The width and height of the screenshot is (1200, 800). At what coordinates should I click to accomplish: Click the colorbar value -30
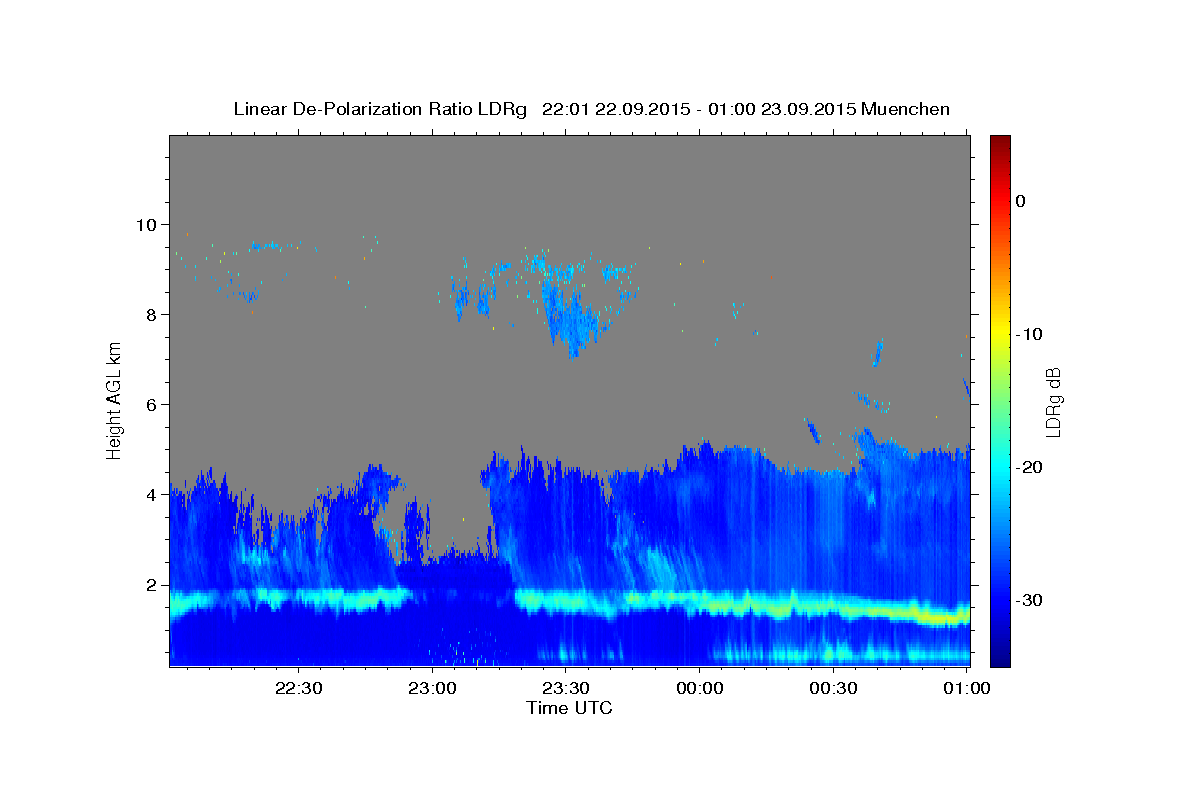(1029, 600)
